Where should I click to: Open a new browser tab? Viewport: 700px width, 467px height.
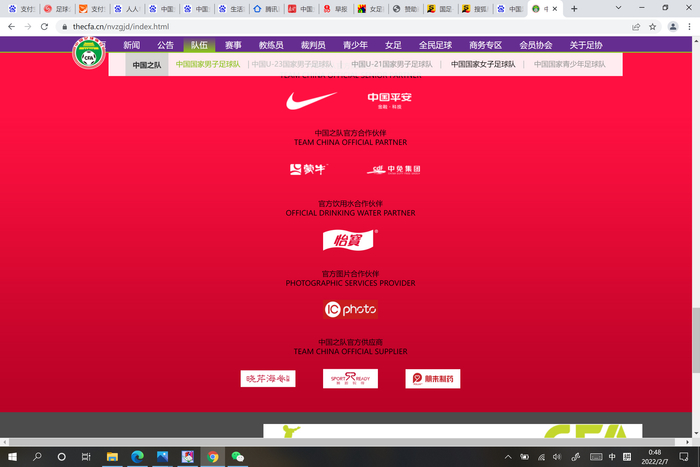pos(574,8)
